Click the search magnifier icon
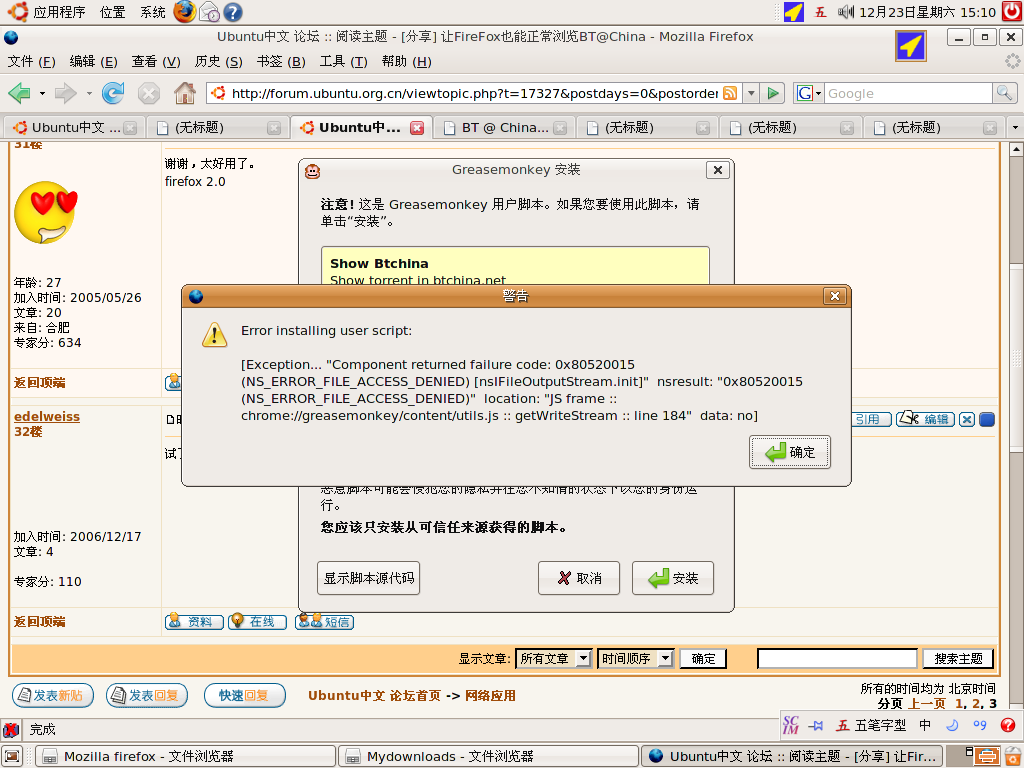Viewport: 1024px width, 768px height. click(x=1004, y=93)
